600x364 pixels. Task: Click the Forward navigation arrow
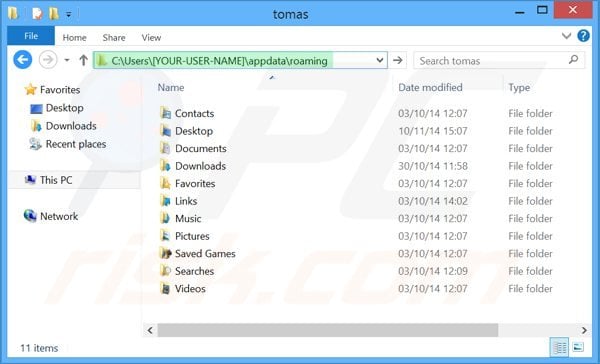(48, 60)
